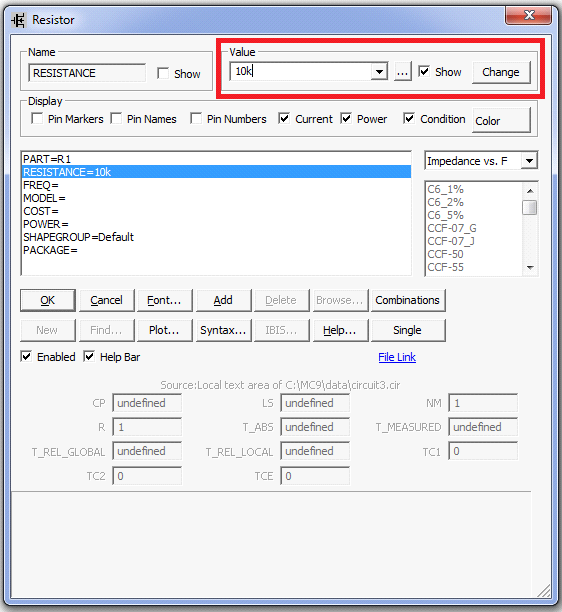Select model C6_5% in the list
The height and width of the screenshot is (612, 562).
[474, 215]
